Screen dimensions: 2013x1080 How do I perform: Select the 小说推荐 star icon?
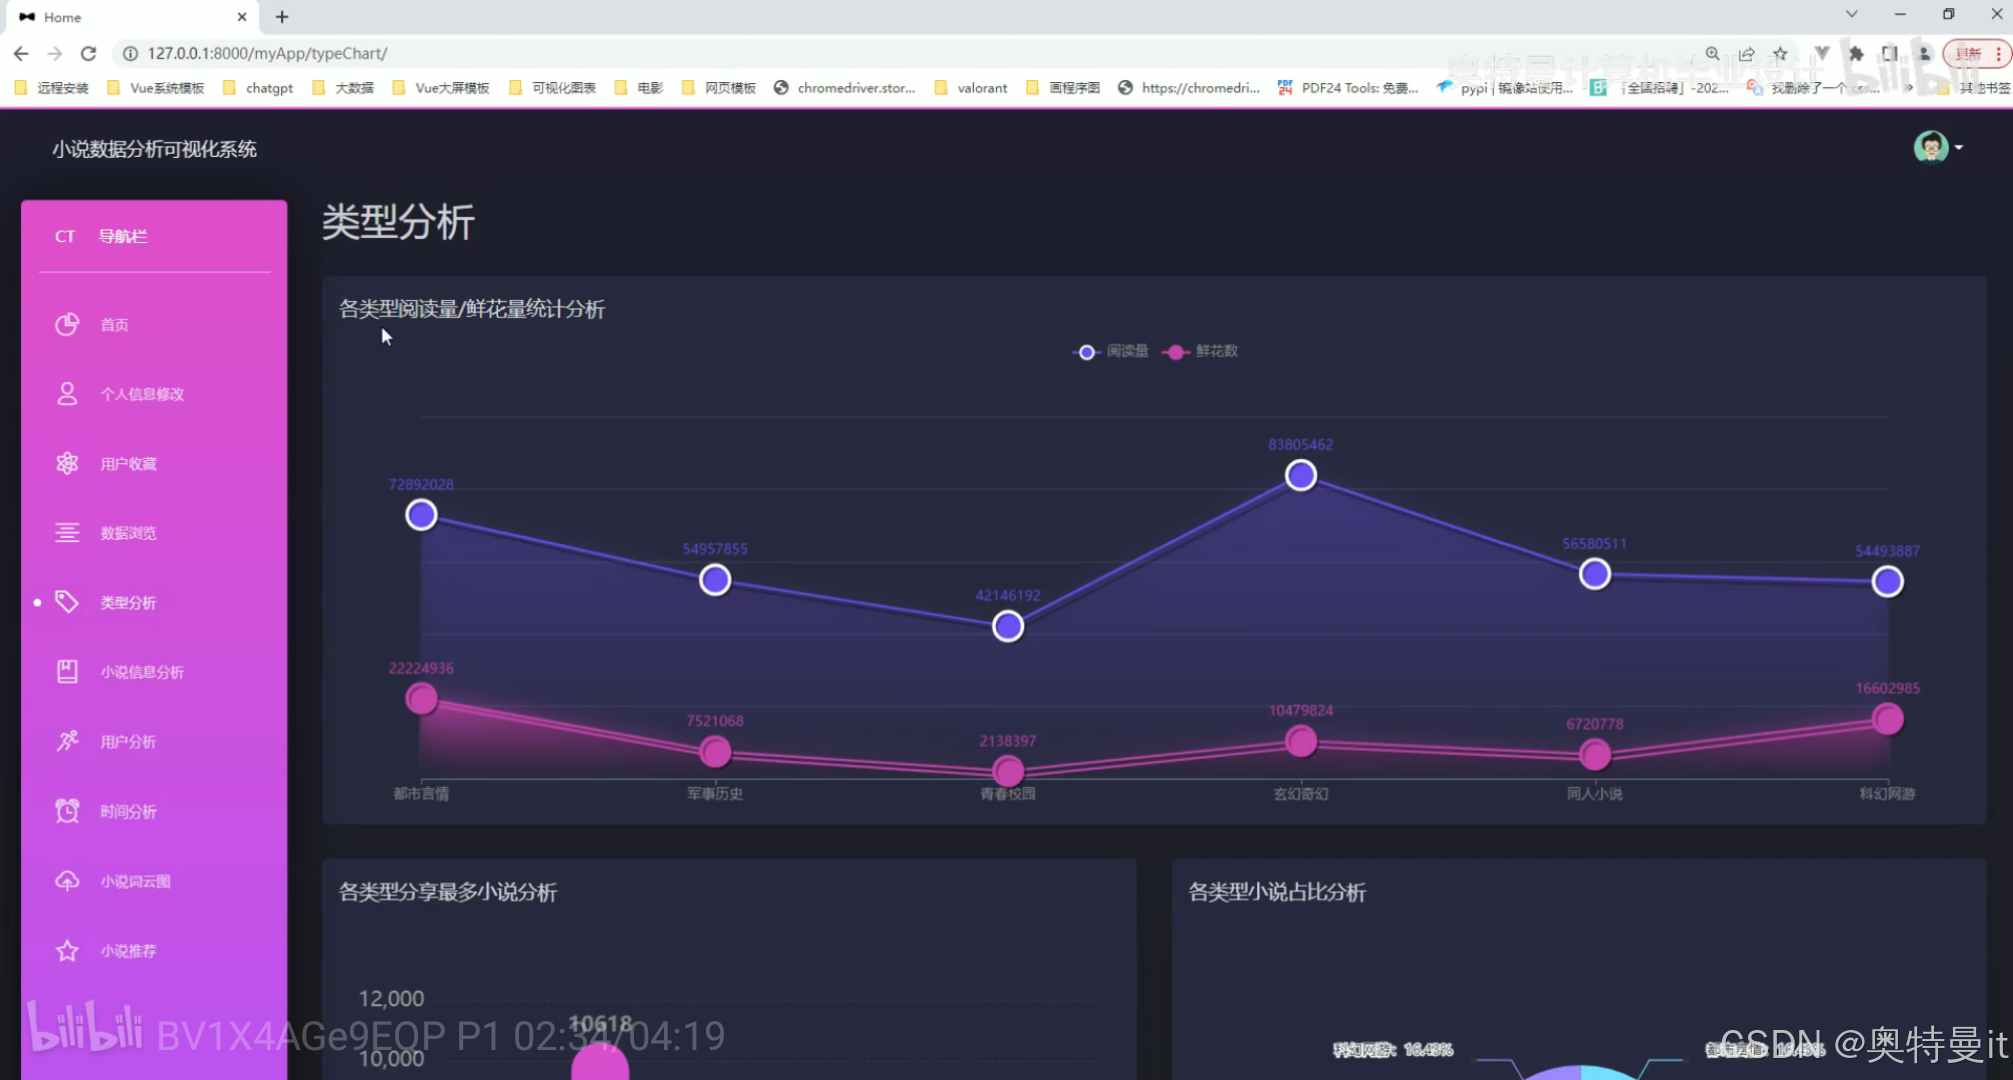[x=67, y=950]
